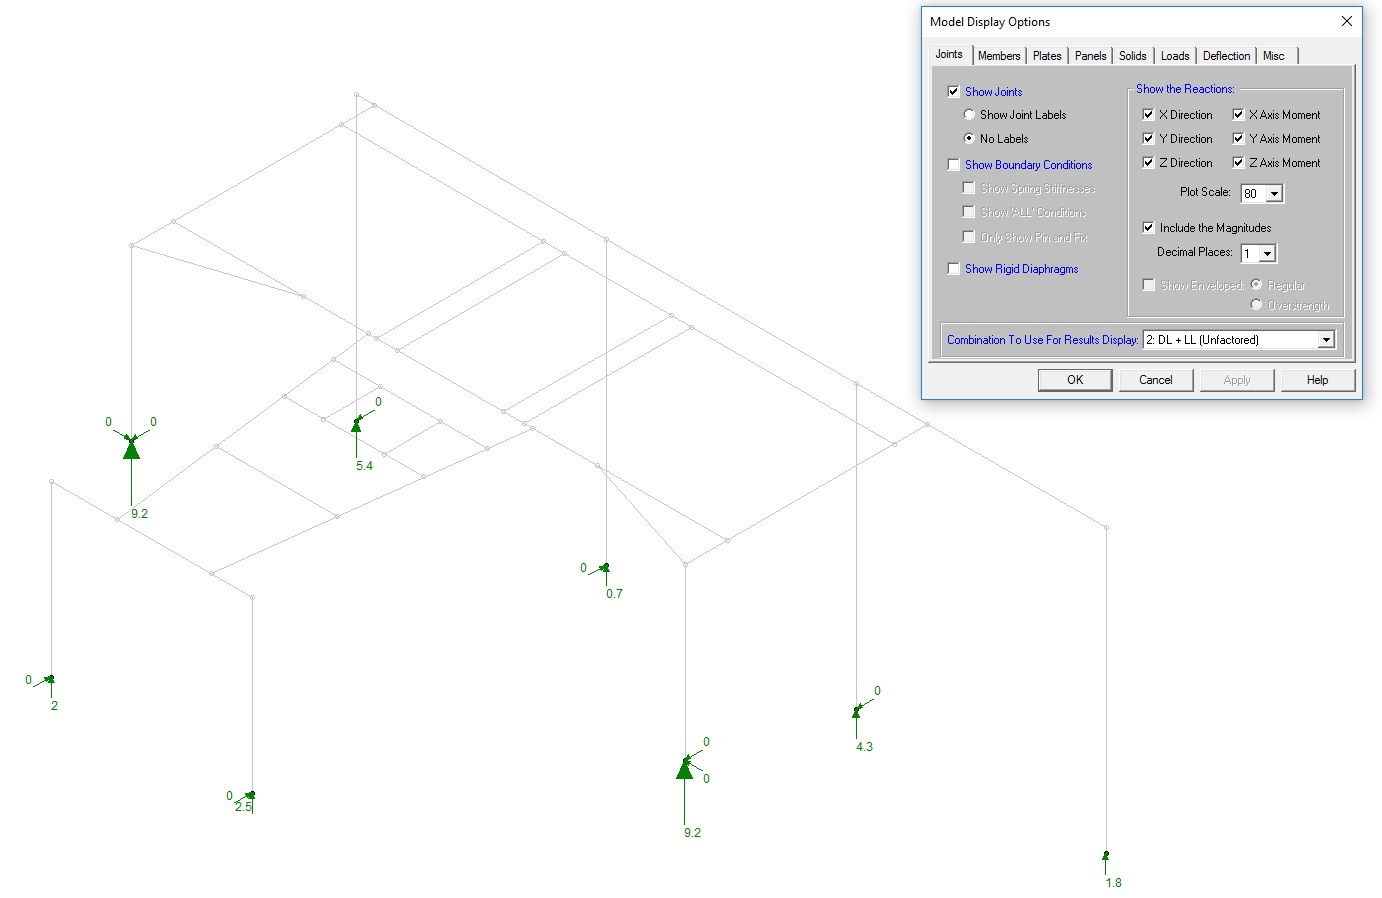1382x898 pixels.
Task: Click the 9.2 reaction arrow at bottom center
Action: (685, 769)
